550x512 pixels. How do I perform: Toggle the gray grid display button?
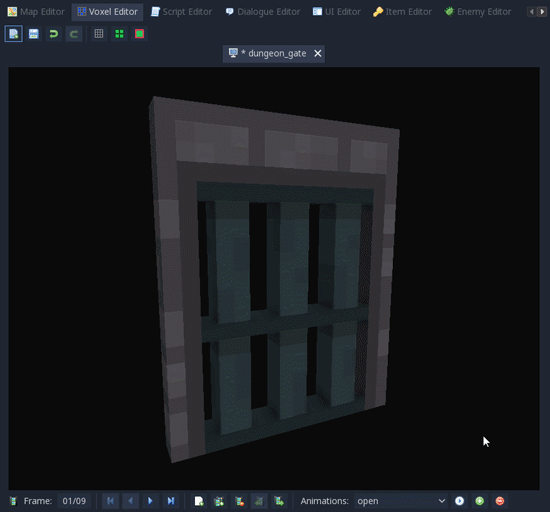(x=99, y=34)
